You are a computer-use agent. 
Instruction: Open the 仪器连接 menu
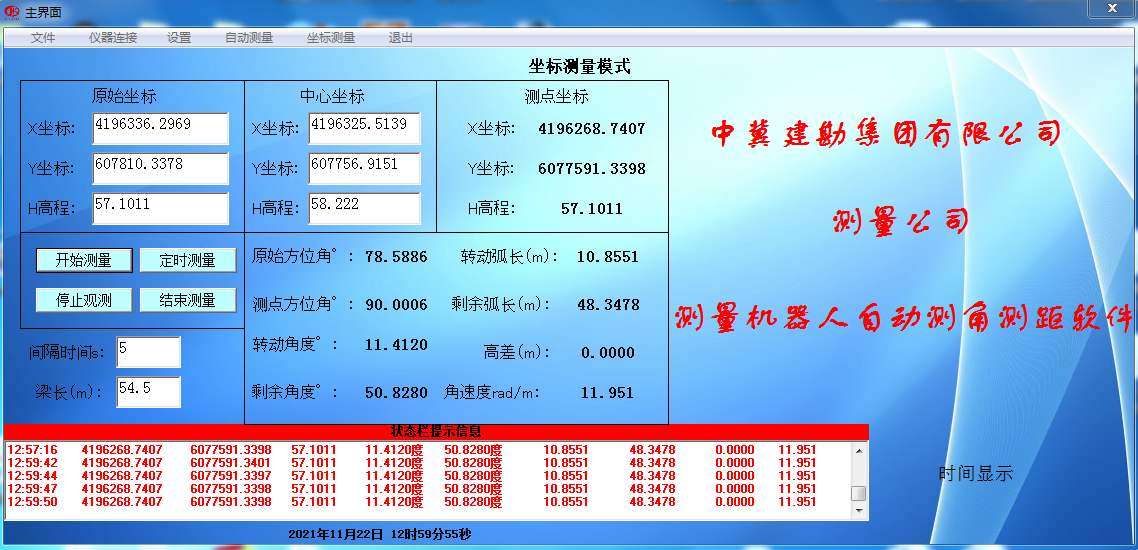[113, 38]
